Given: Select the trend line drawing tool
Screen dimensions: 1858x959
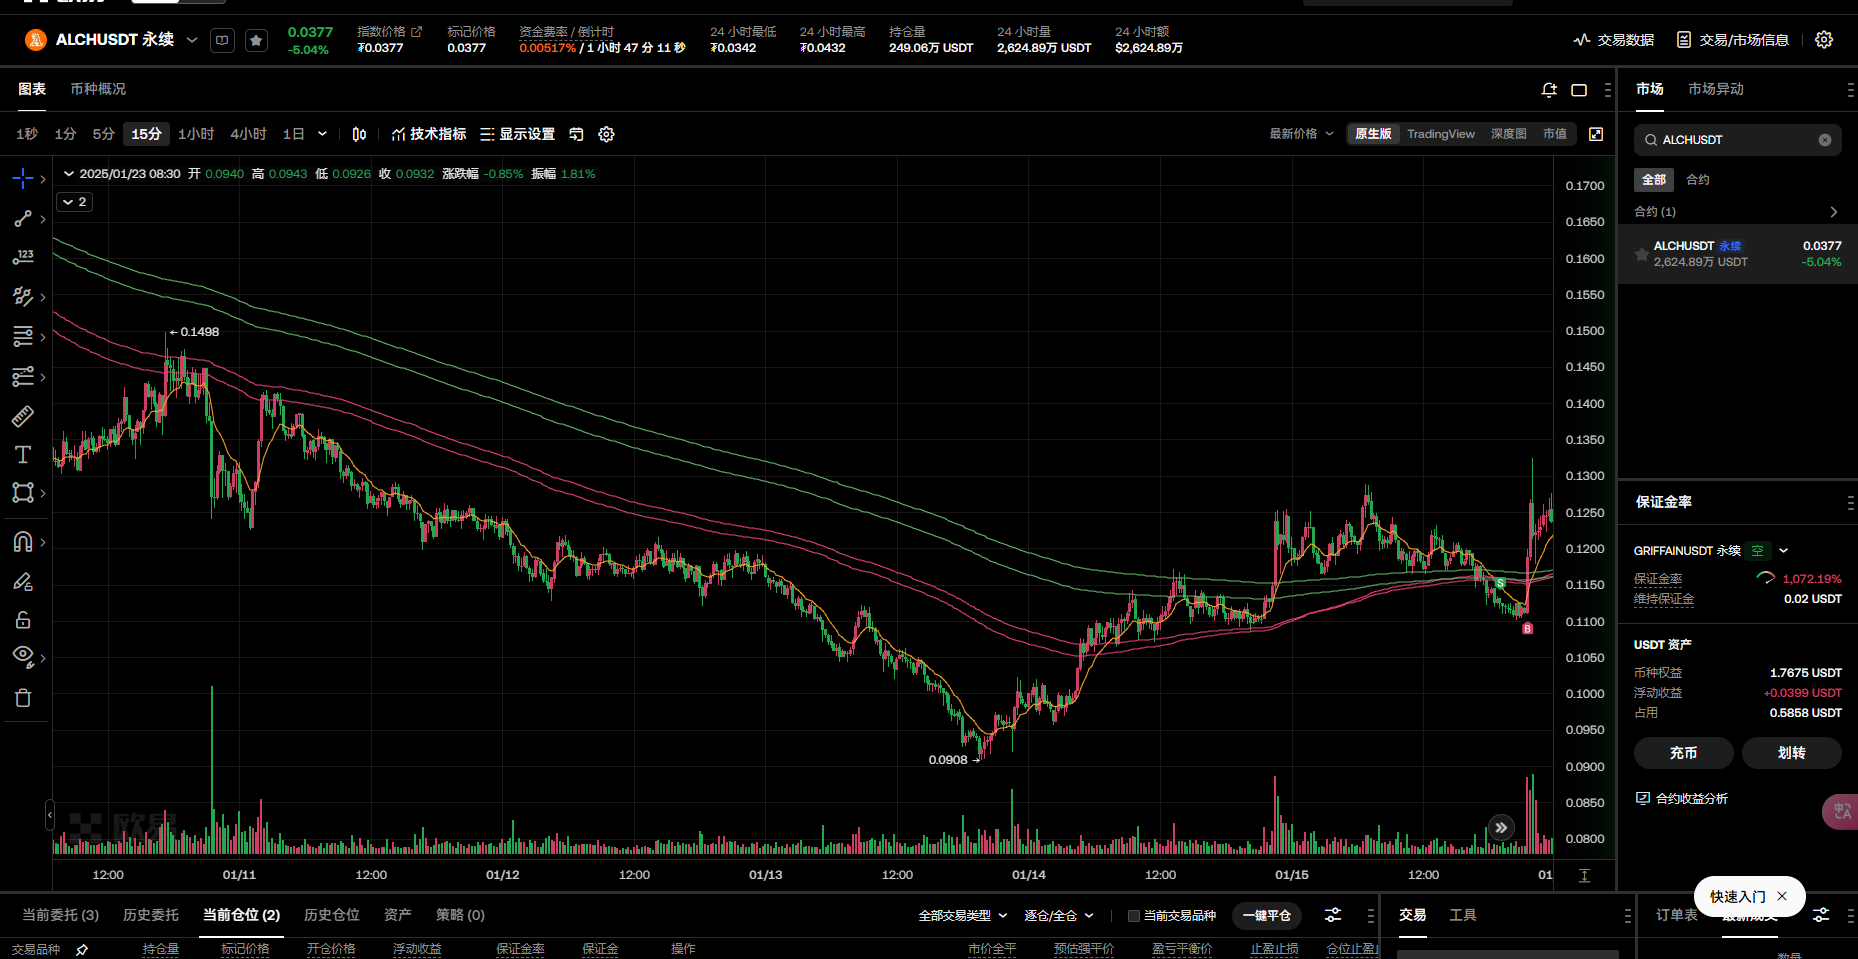Looking at the screenshot, I should [22, 218].
